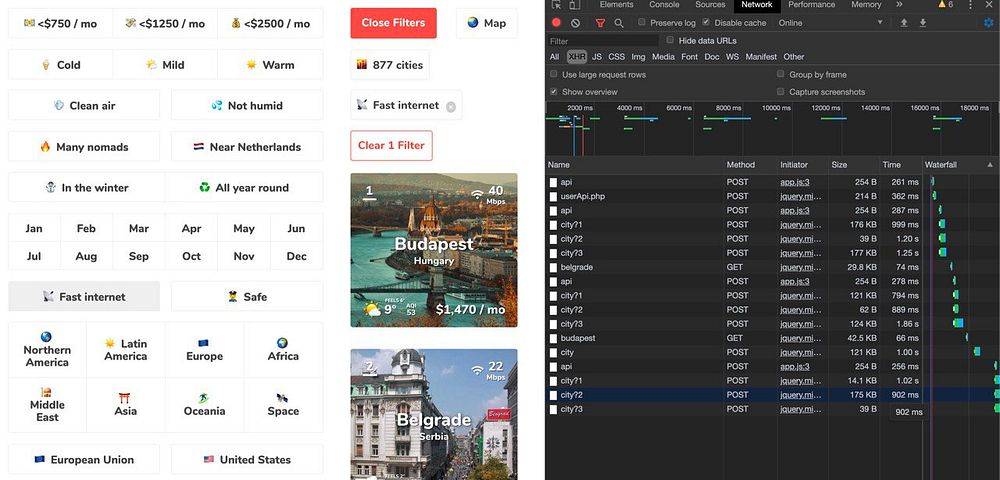Select the <$1250 / mo budget filter
This screenshot has width=1000, height=480.
coord(165,24)
